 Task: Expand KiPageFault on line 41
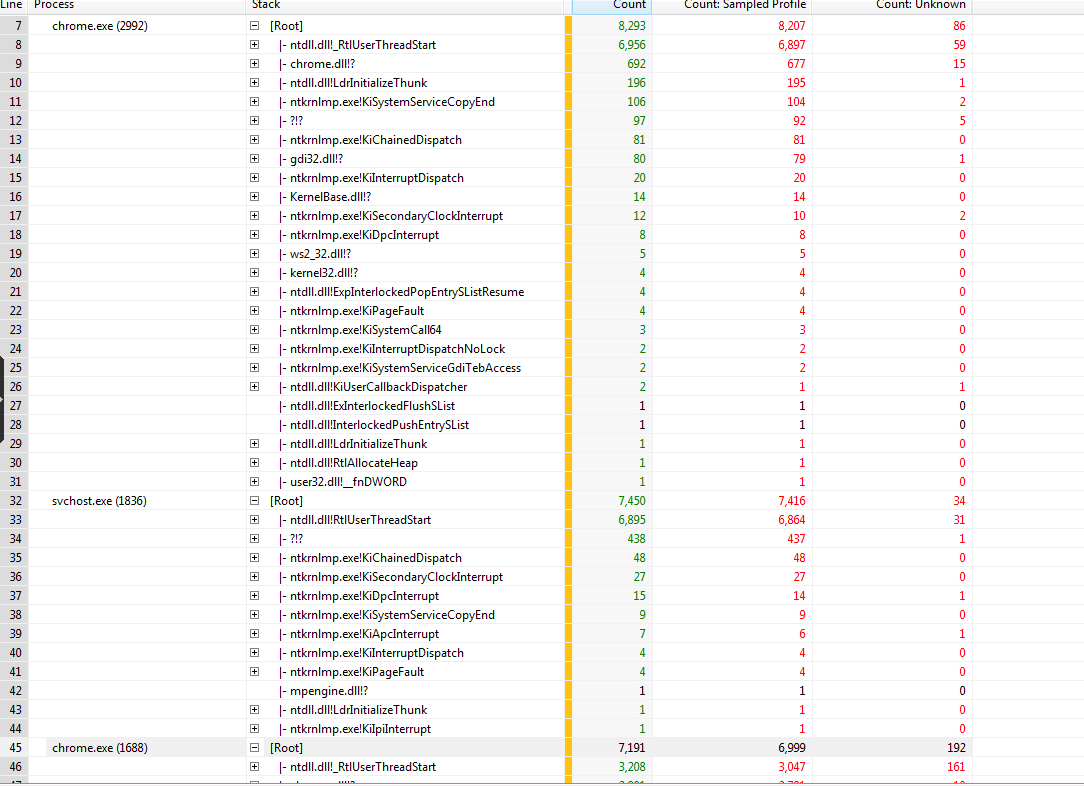(x=254, y=672)
